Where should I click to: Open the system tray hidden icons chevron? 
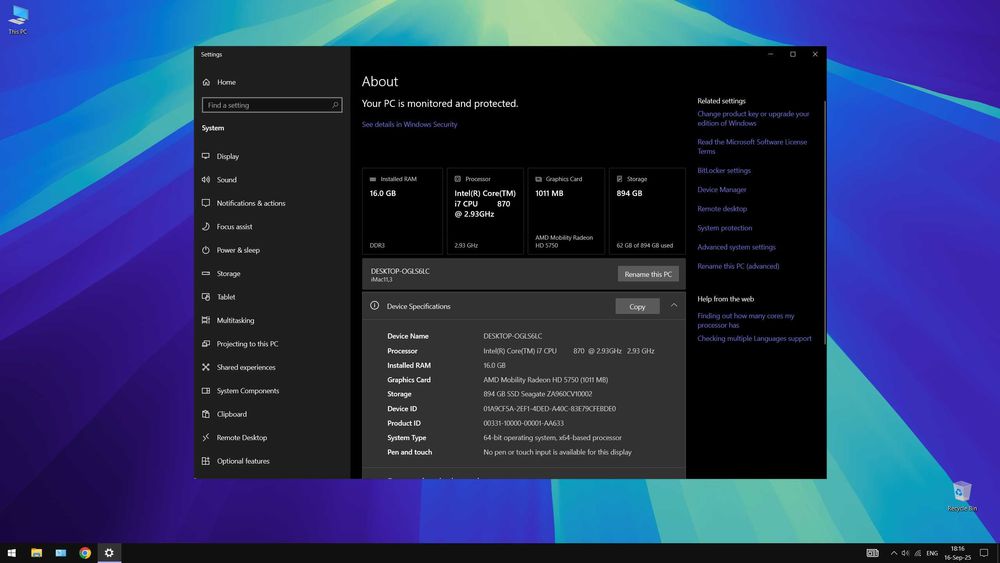(x=893, y=553)
